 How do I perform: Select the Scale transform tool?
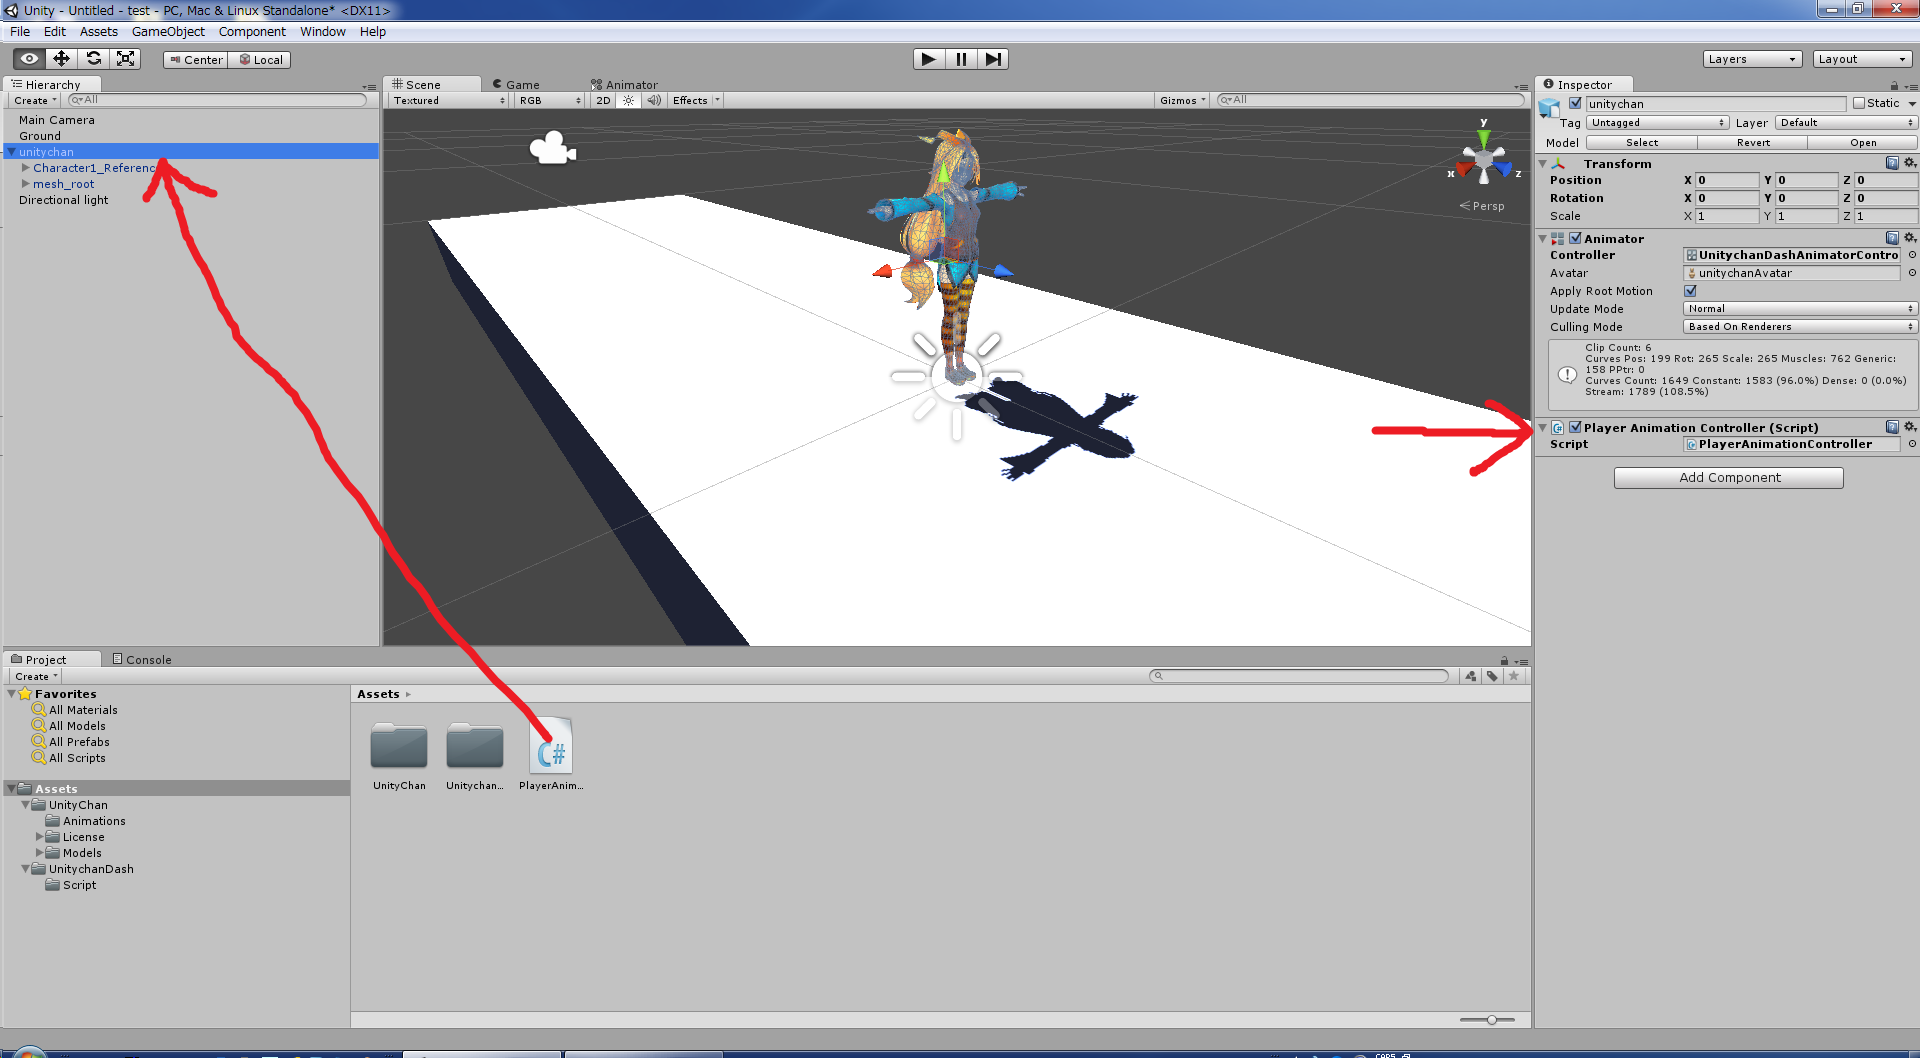click(125, 59)
